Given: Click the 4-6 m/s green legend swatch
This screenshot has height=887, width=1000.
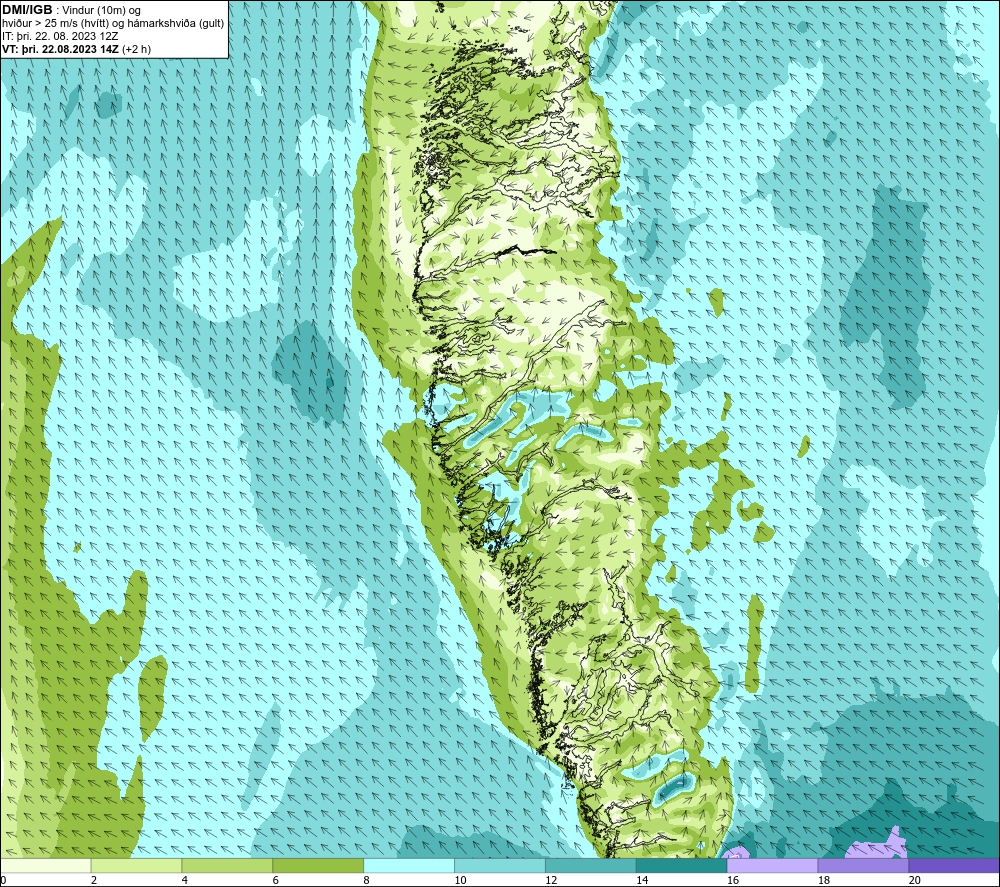Looking at the screenshot, I should click(x=227, y=866).
